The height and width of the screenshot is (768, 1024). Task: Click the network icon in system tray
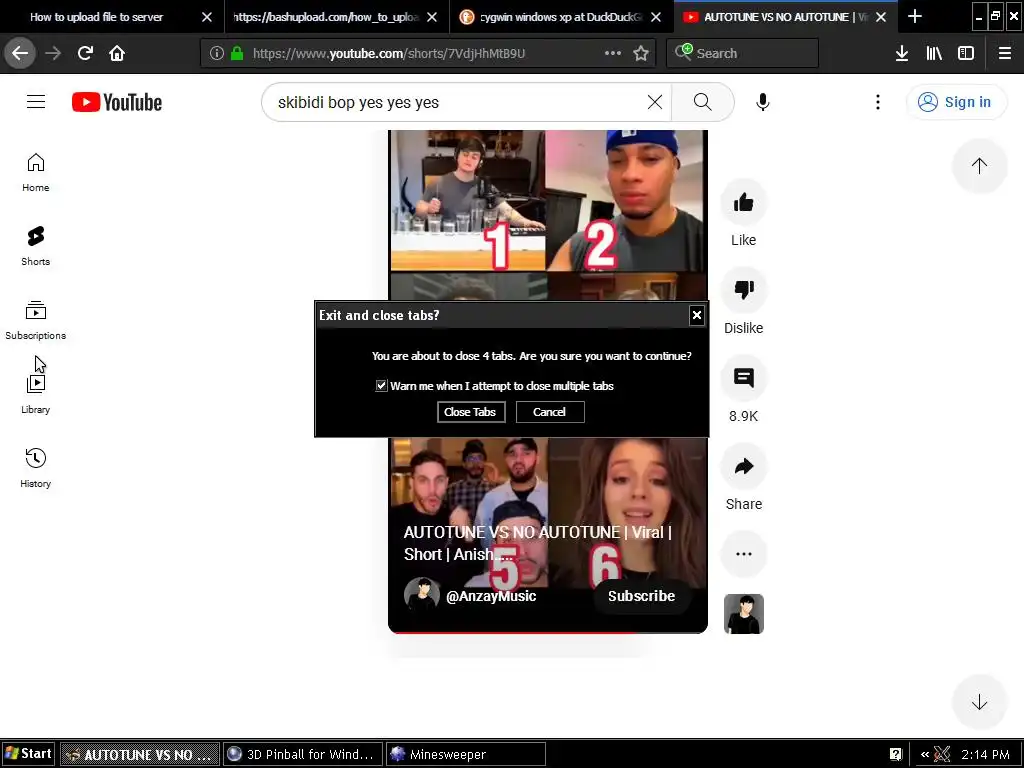[942, 754]
